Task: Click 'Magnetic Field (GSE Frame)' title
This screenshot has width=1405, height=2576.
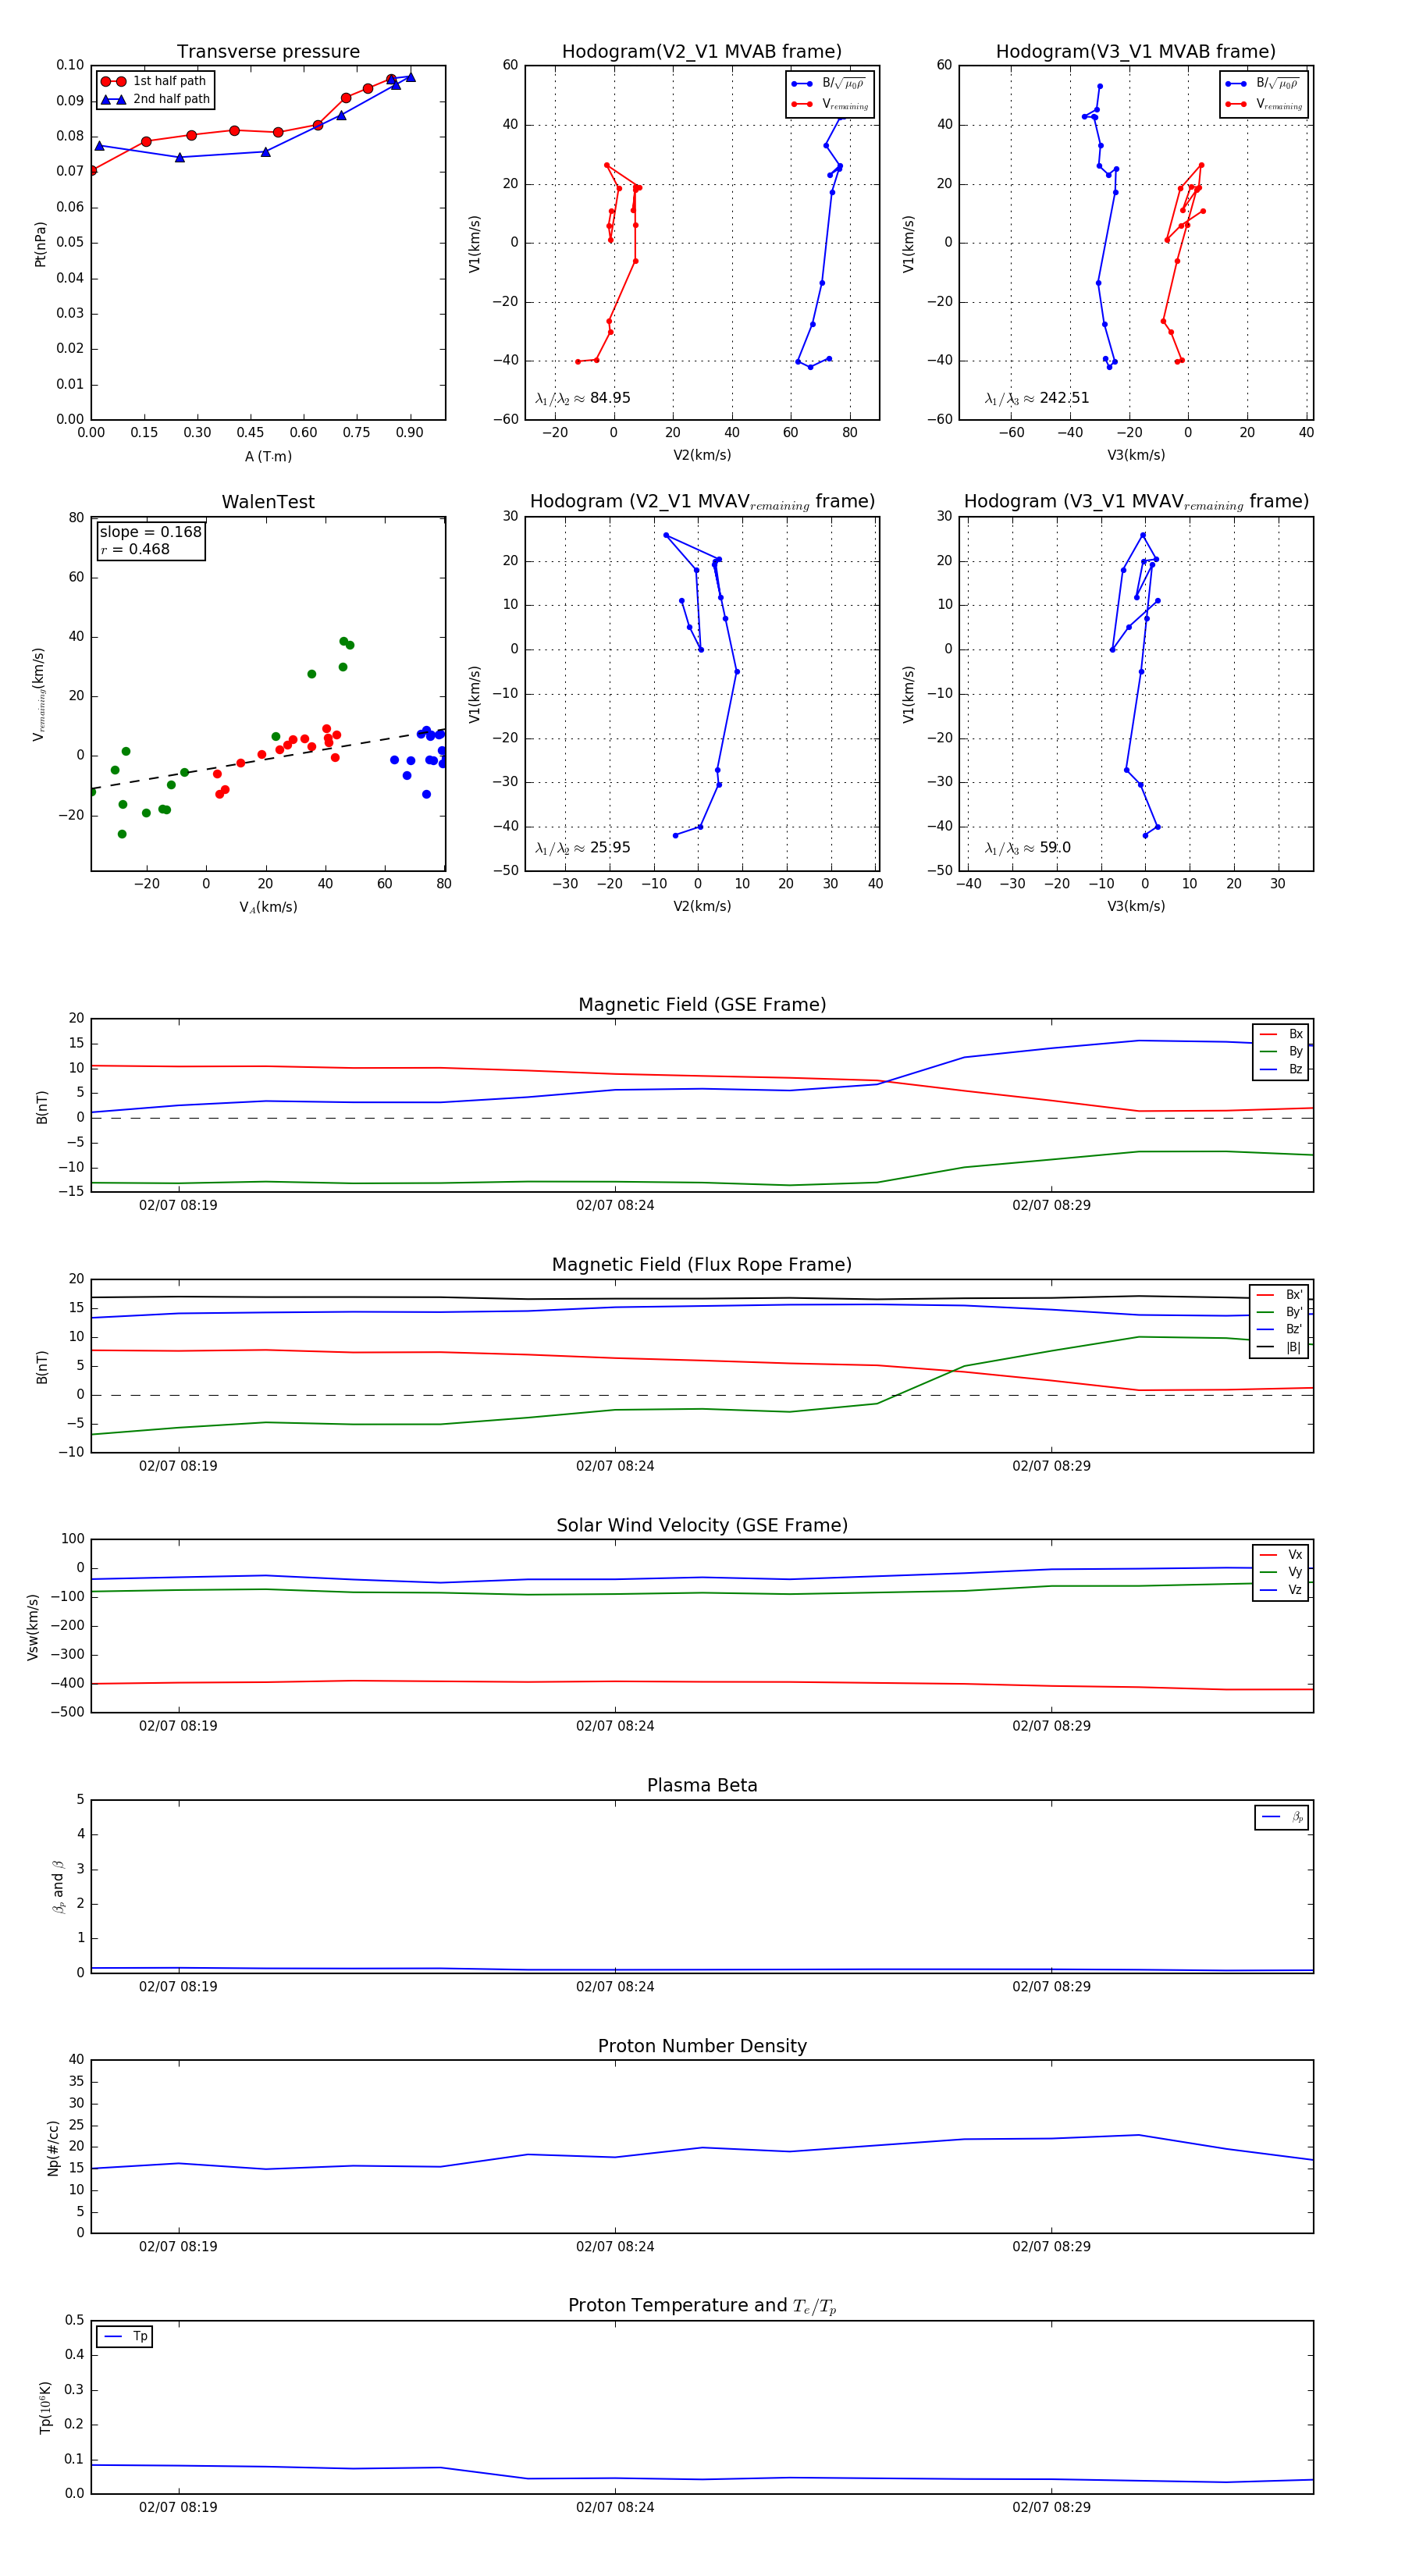Action: coord(702,1004)
